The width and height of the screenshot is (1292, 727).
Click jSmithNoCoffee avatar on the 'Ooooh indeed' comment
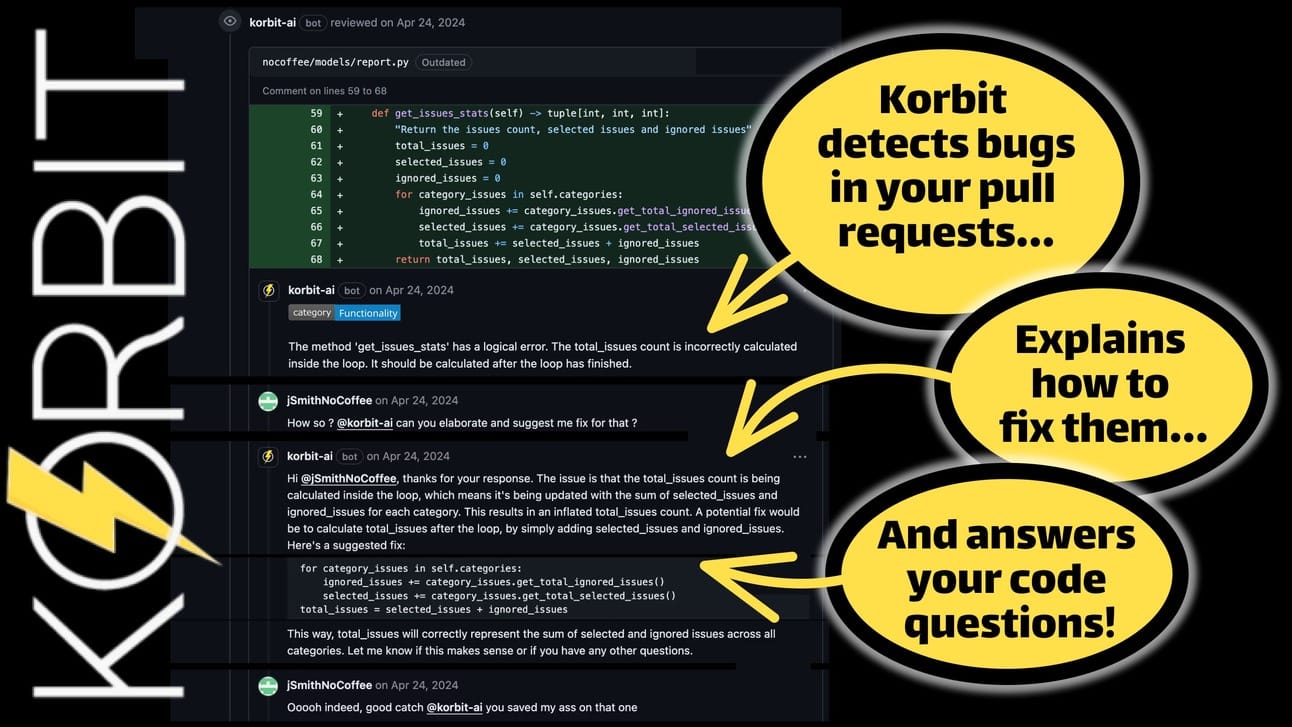[x=268, y=685]
